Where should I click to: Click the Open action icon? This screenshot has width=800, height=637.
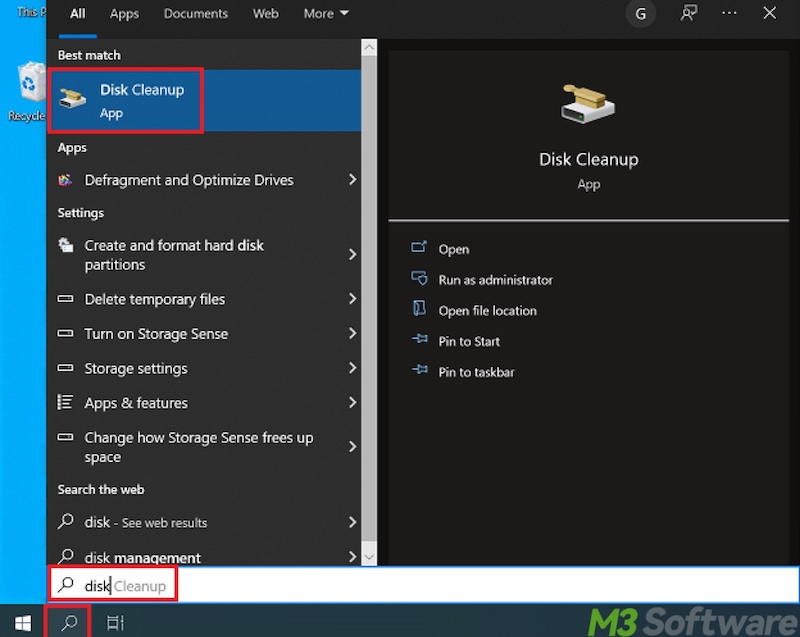pyautogui.click(x=419, y=247)
